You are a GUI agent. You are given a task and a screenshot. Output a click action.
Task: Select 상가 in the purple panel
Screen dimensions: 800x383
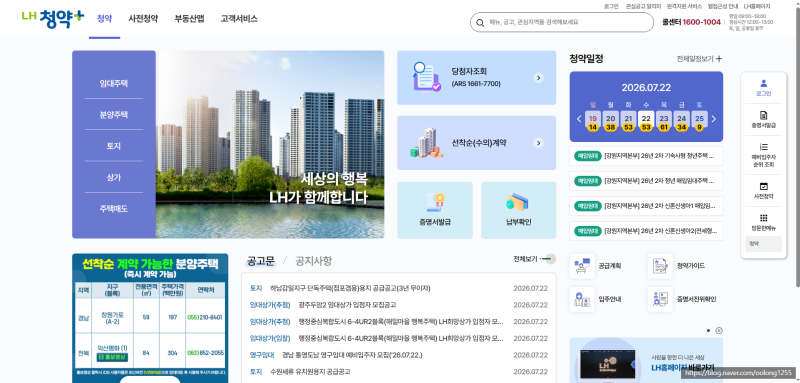(x=114, y=177)
